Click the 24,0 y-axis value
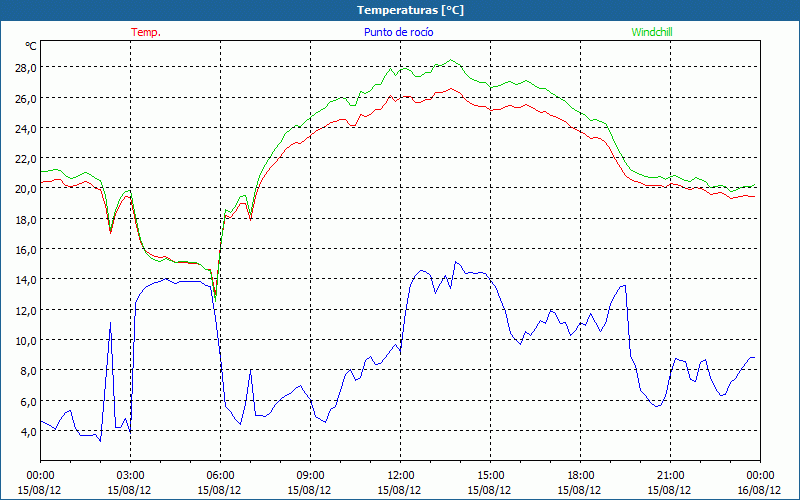This screenshot has width=800, height=500. [25, 129]
